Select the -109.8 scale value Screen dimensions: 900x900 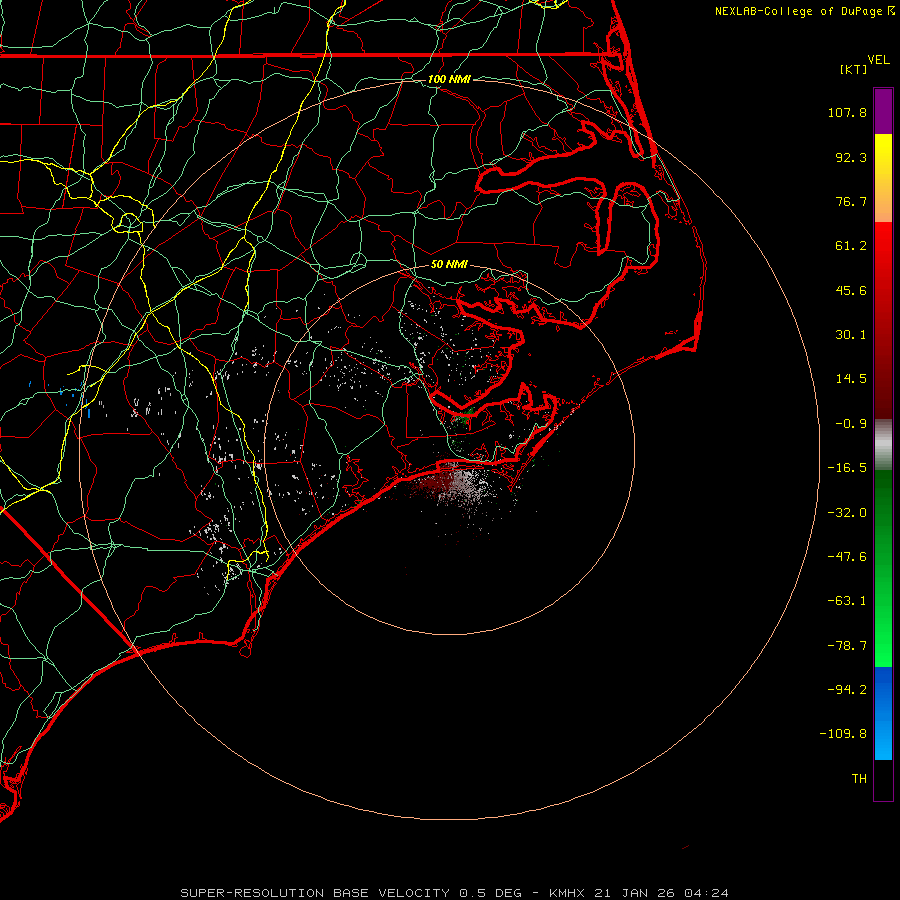click(843, 734)
